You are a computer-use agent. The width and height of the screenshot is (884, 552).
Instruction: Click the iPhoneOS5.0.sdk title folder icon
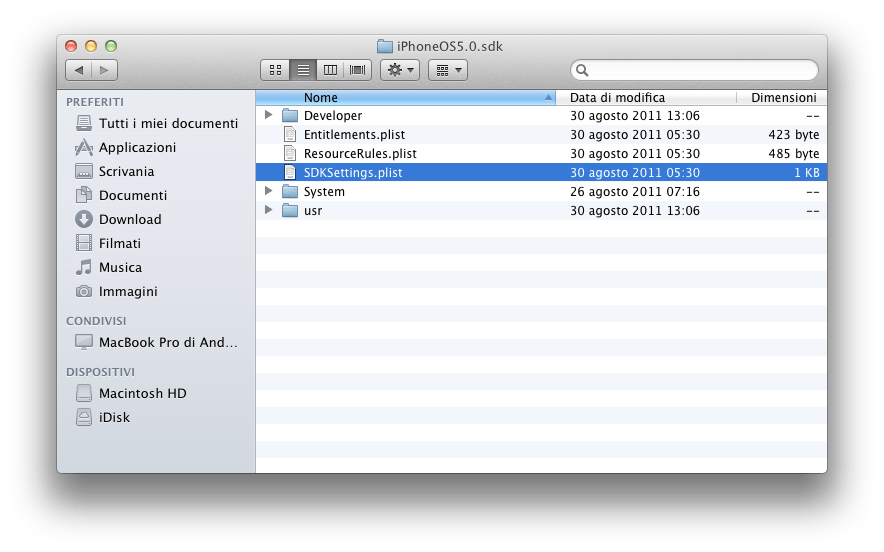384,46
